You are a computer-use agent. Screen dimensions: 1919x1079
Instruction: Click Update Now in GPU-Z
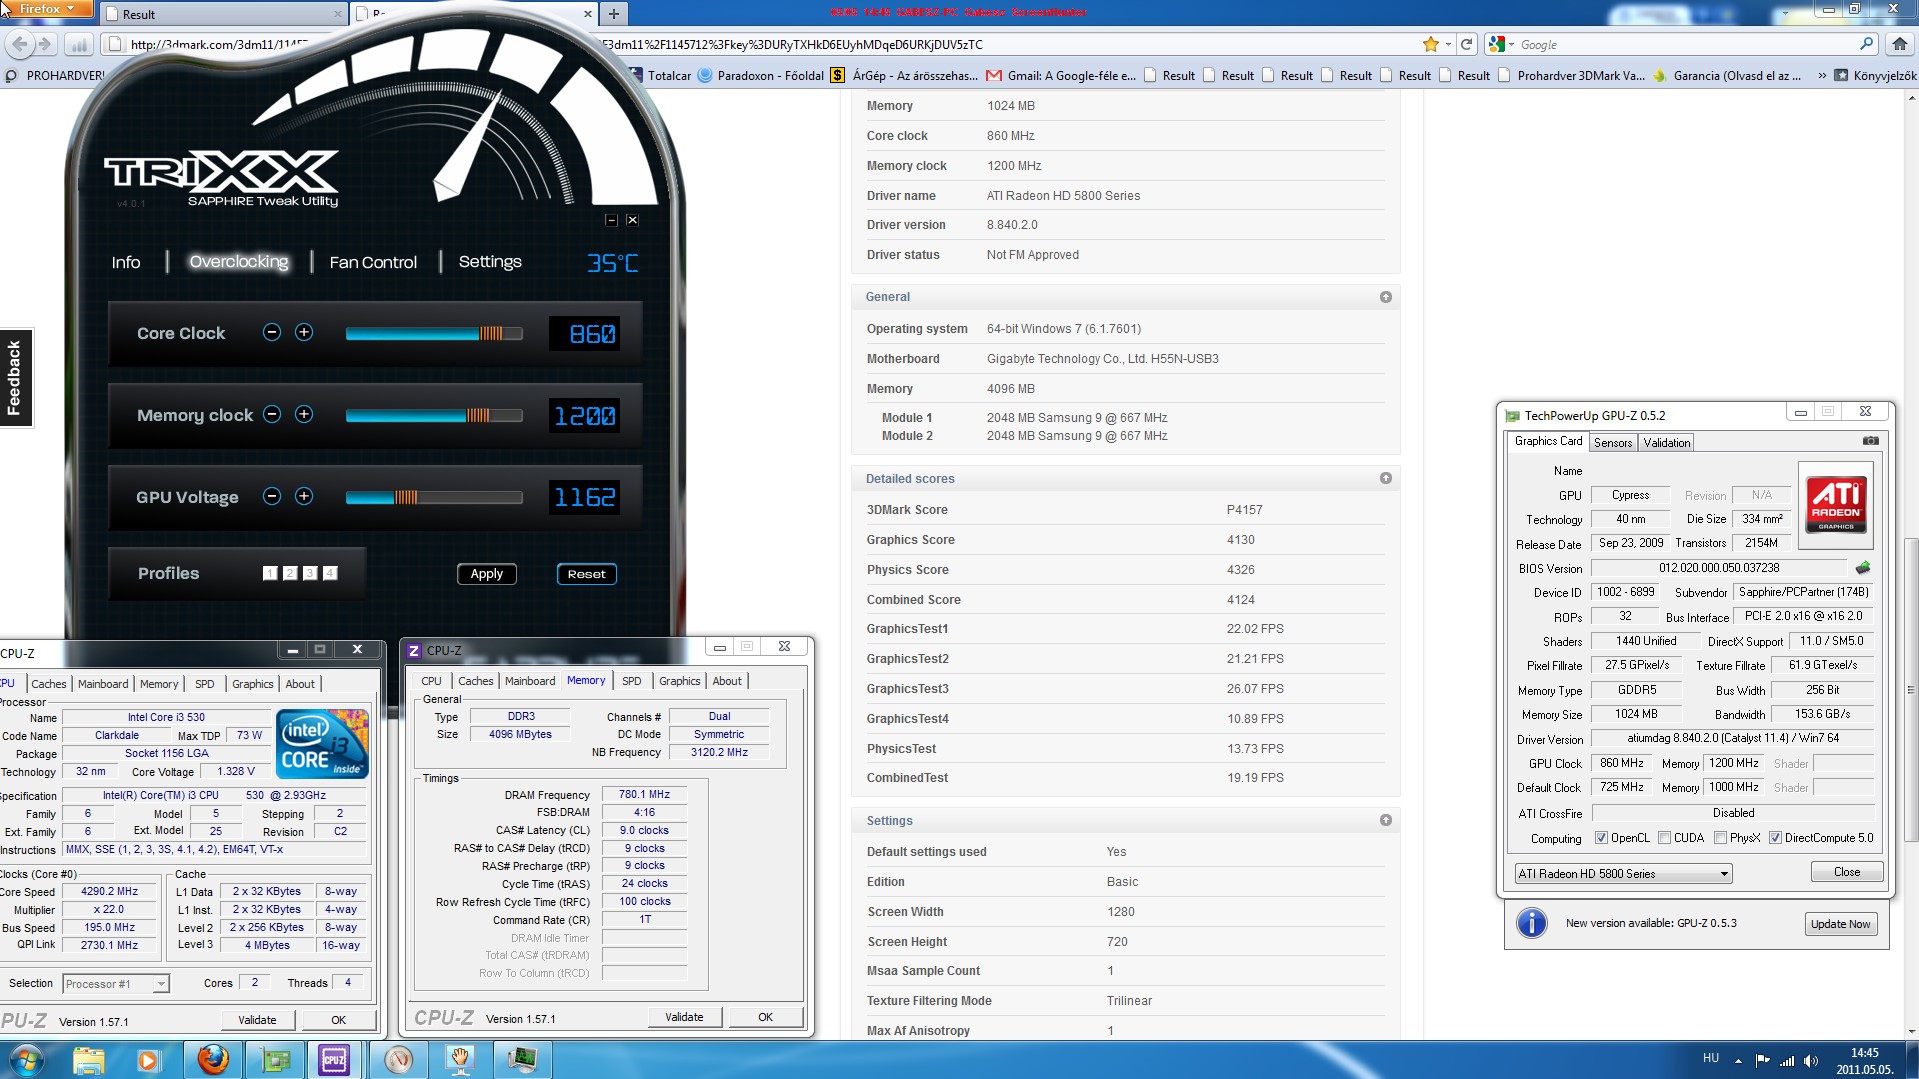(x=1840, y=924)
